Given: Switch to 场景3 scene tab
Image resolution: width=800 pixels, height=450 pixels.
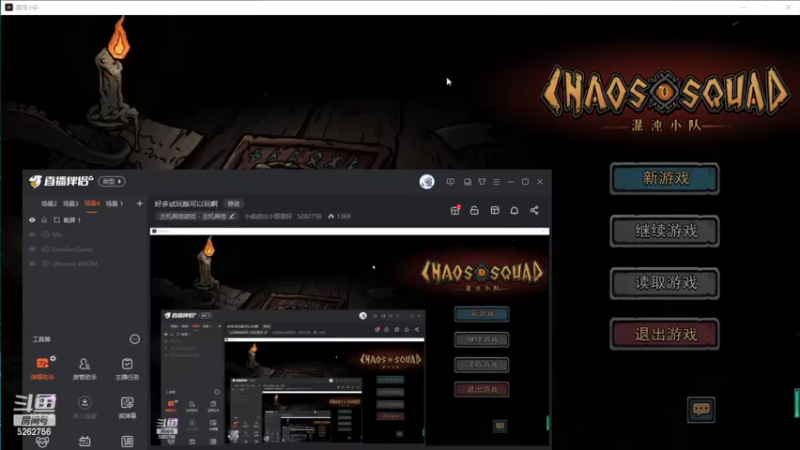Looking at the screenshot, I should pos(70,204).
